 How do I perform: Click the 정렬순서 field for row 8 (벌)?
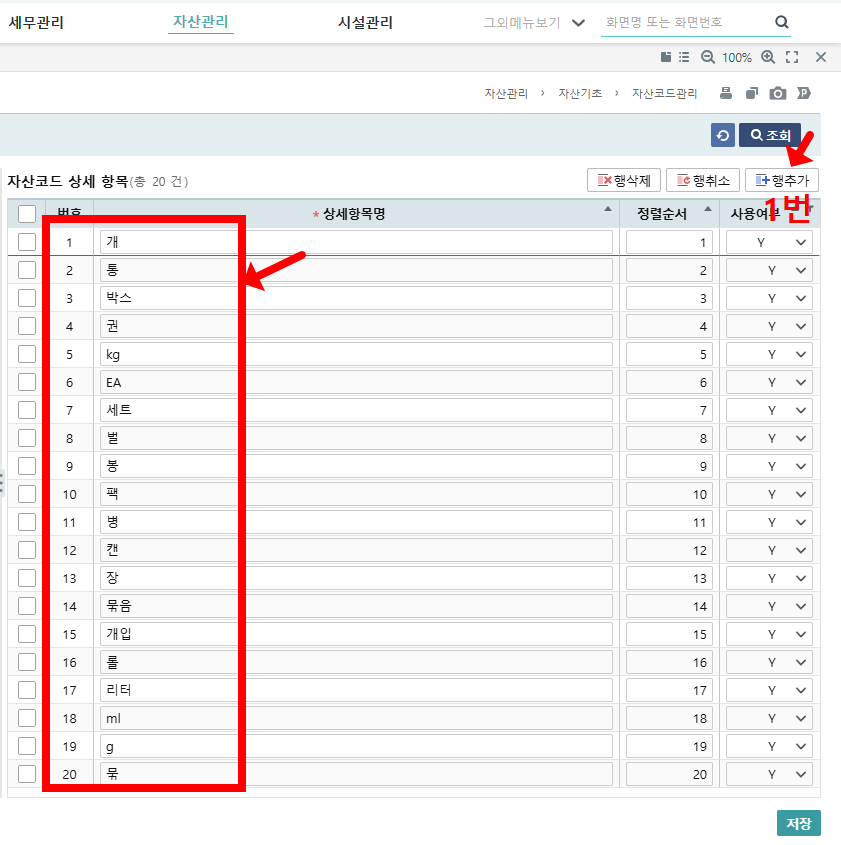(x=669, y=439)
